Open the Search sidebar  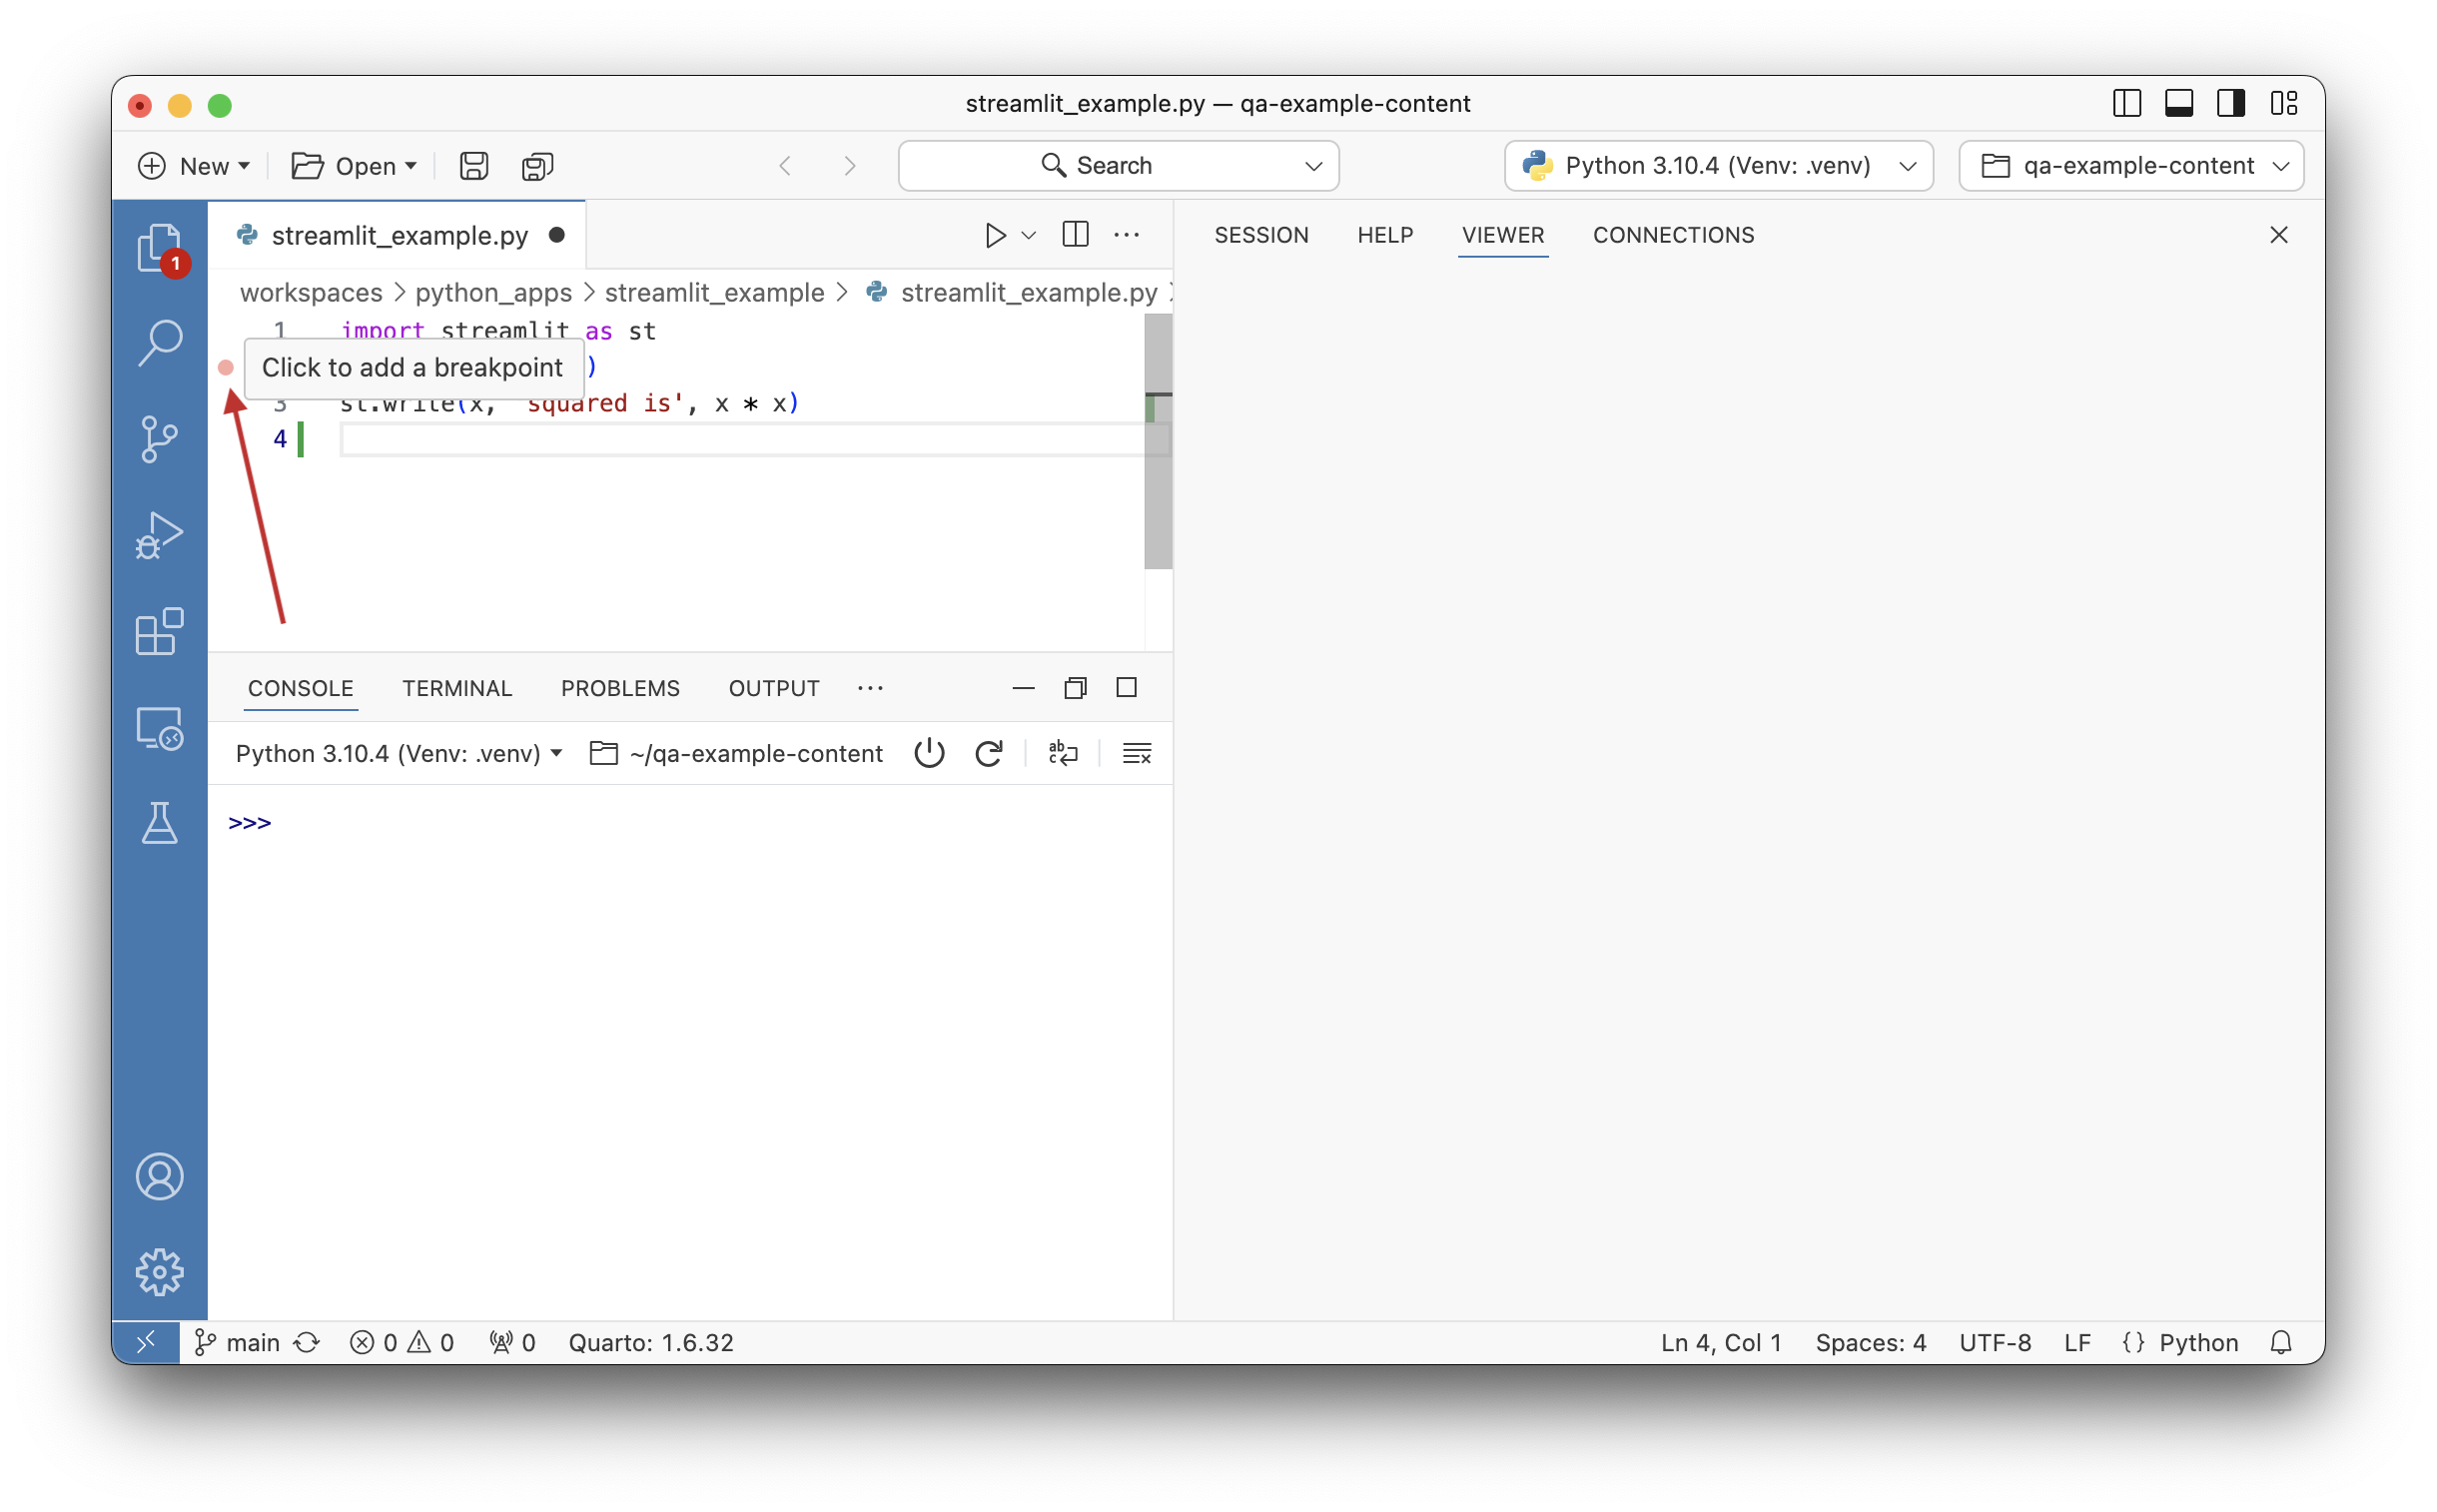click(x=160, y=343)
